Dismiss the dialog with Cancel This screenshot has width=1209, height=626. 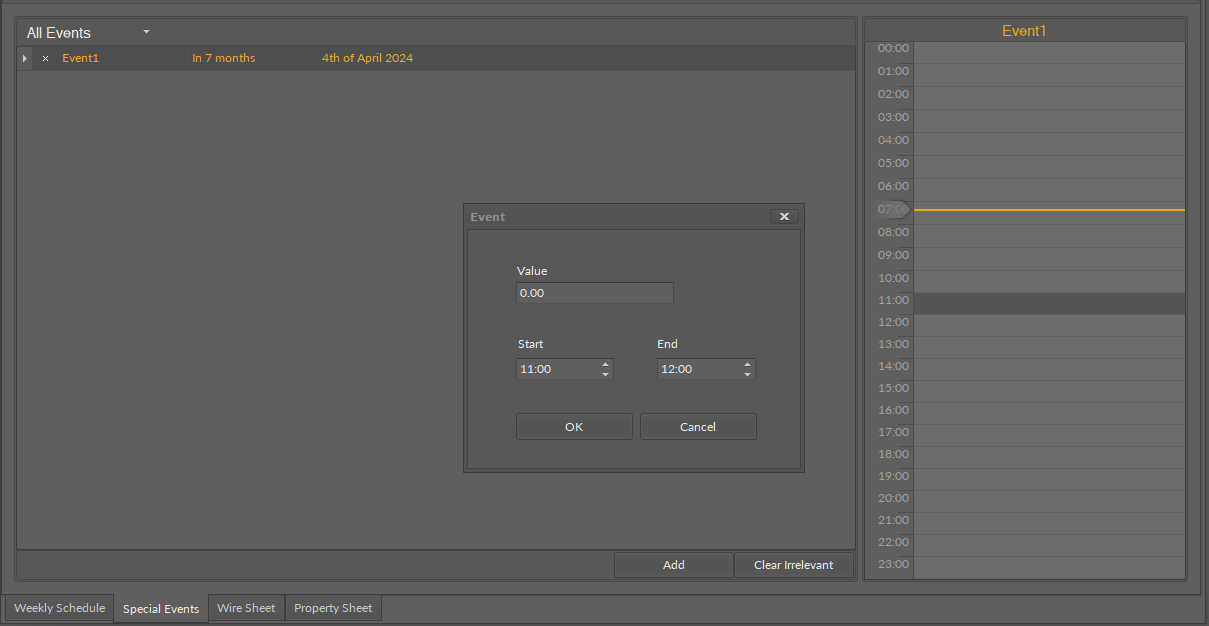[x=698, y=426]
